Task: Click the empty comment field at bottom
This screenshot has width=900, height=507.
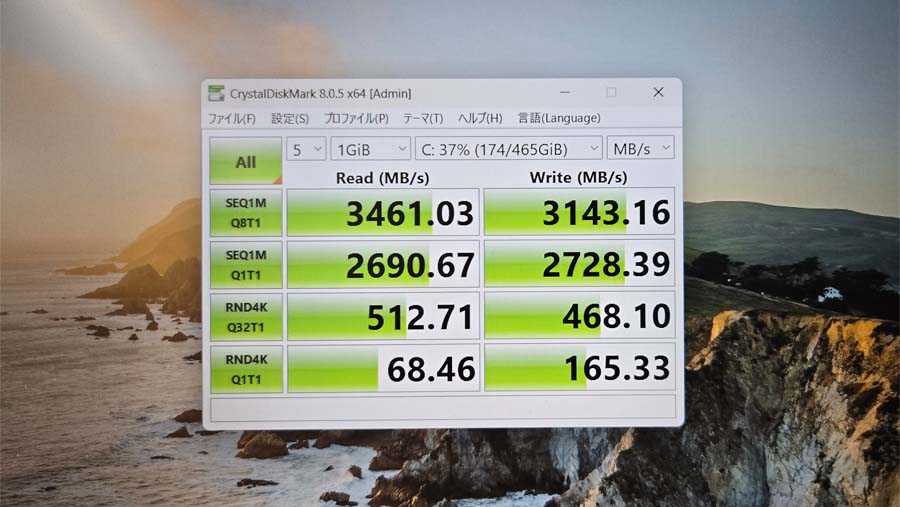Action: pos(443,408)
